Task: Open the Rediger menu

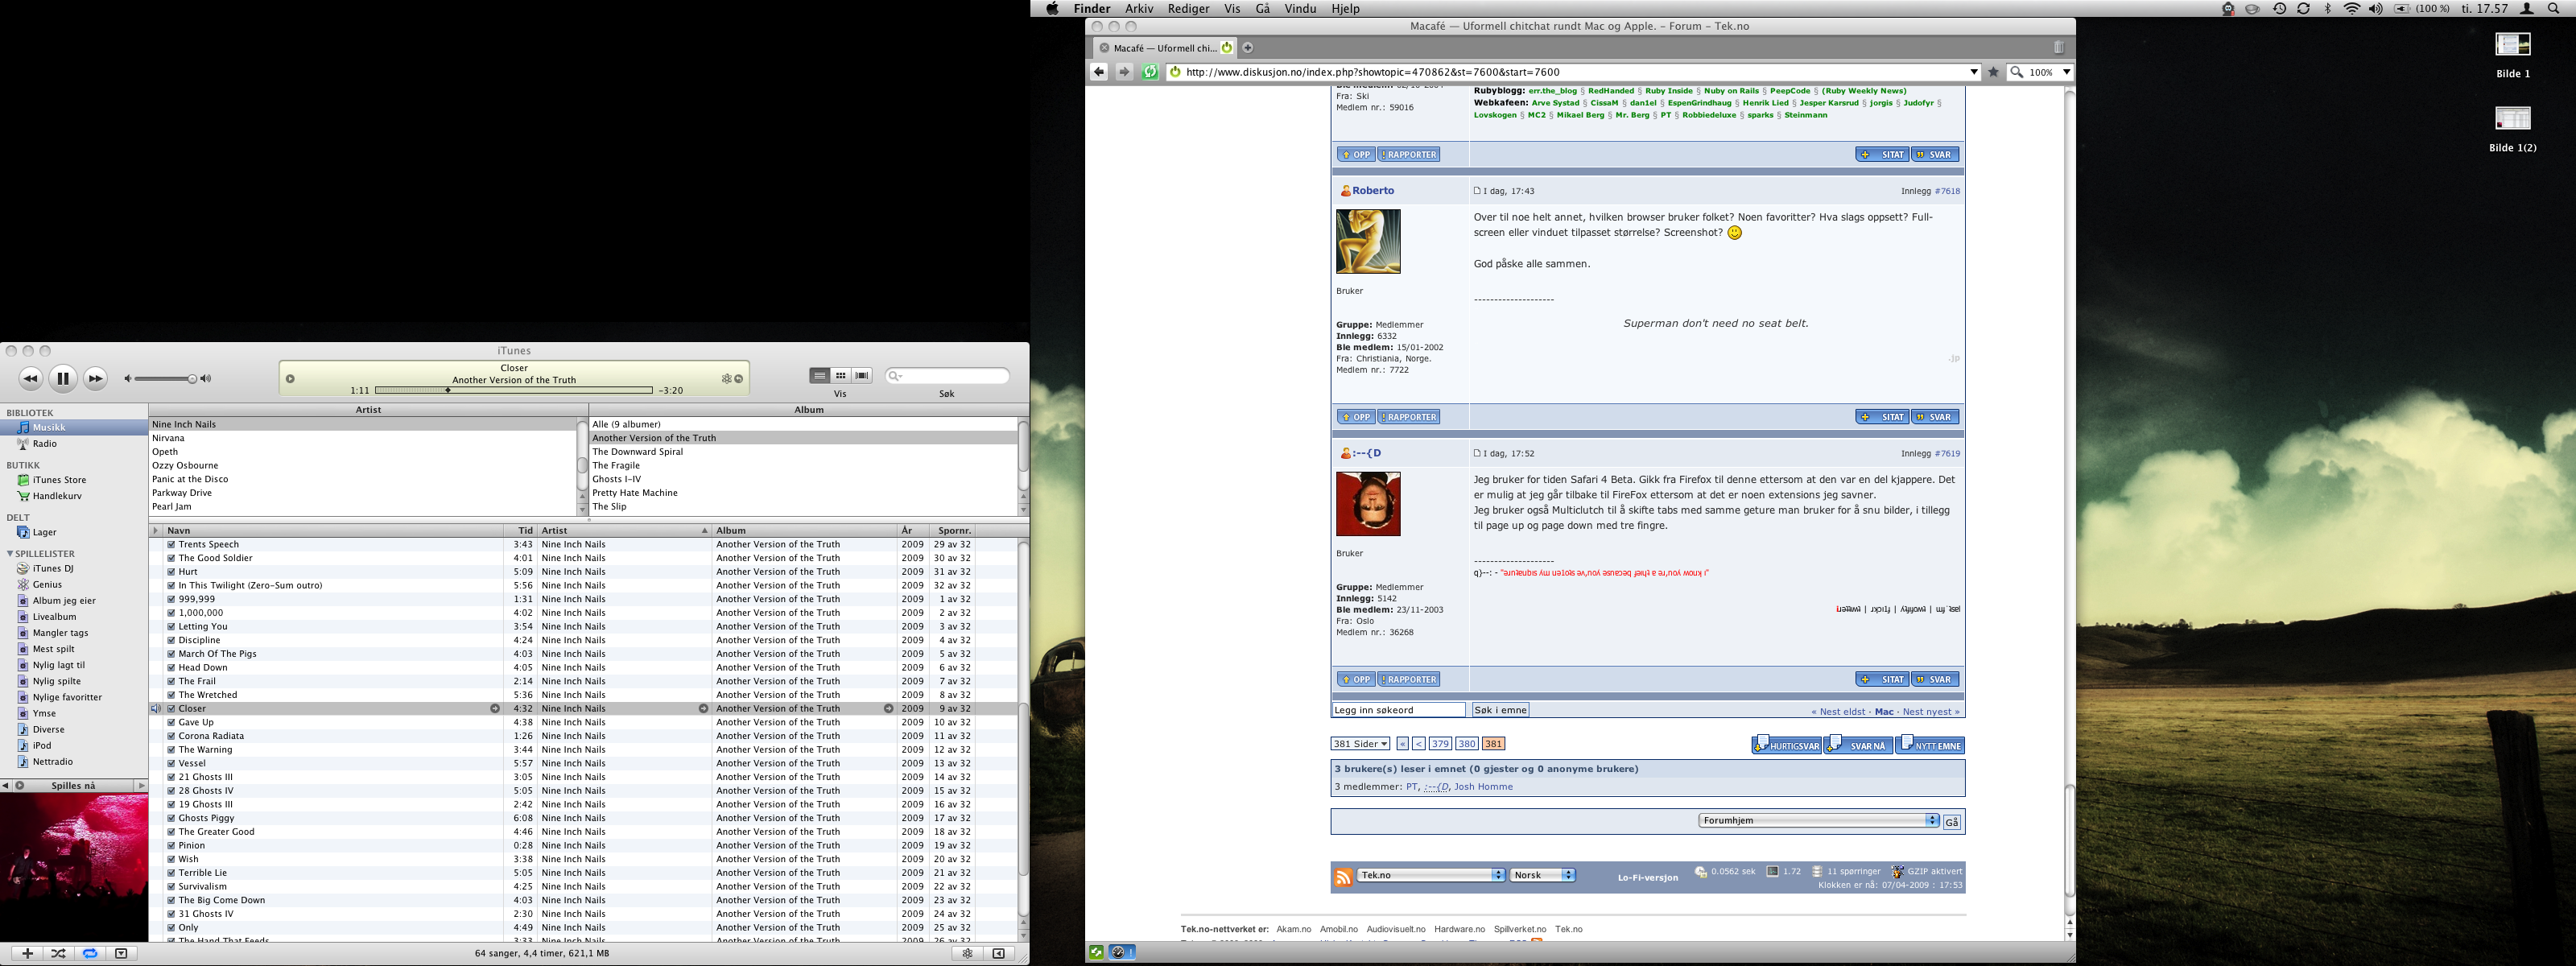Action: click(1189, 9)
